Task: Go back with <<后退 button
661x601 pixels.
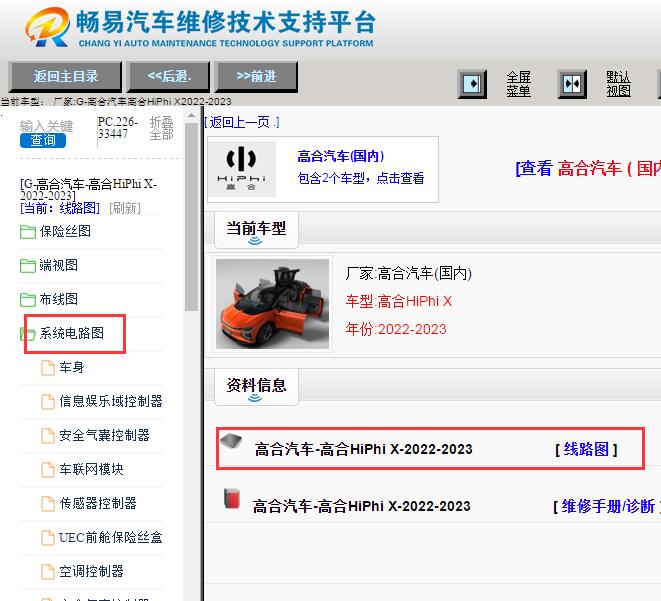Action: 169,77
